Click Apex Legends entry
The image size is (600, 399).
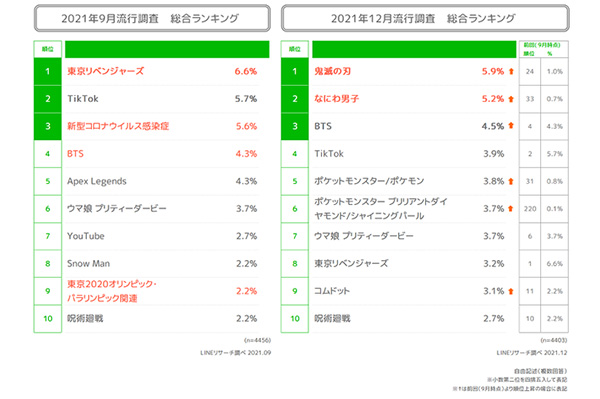click(96, 181)
